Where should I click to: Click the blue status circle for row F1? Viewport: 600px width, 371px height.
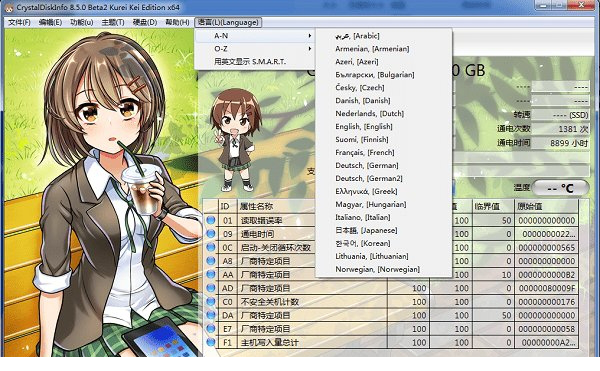tap(210, 342)
